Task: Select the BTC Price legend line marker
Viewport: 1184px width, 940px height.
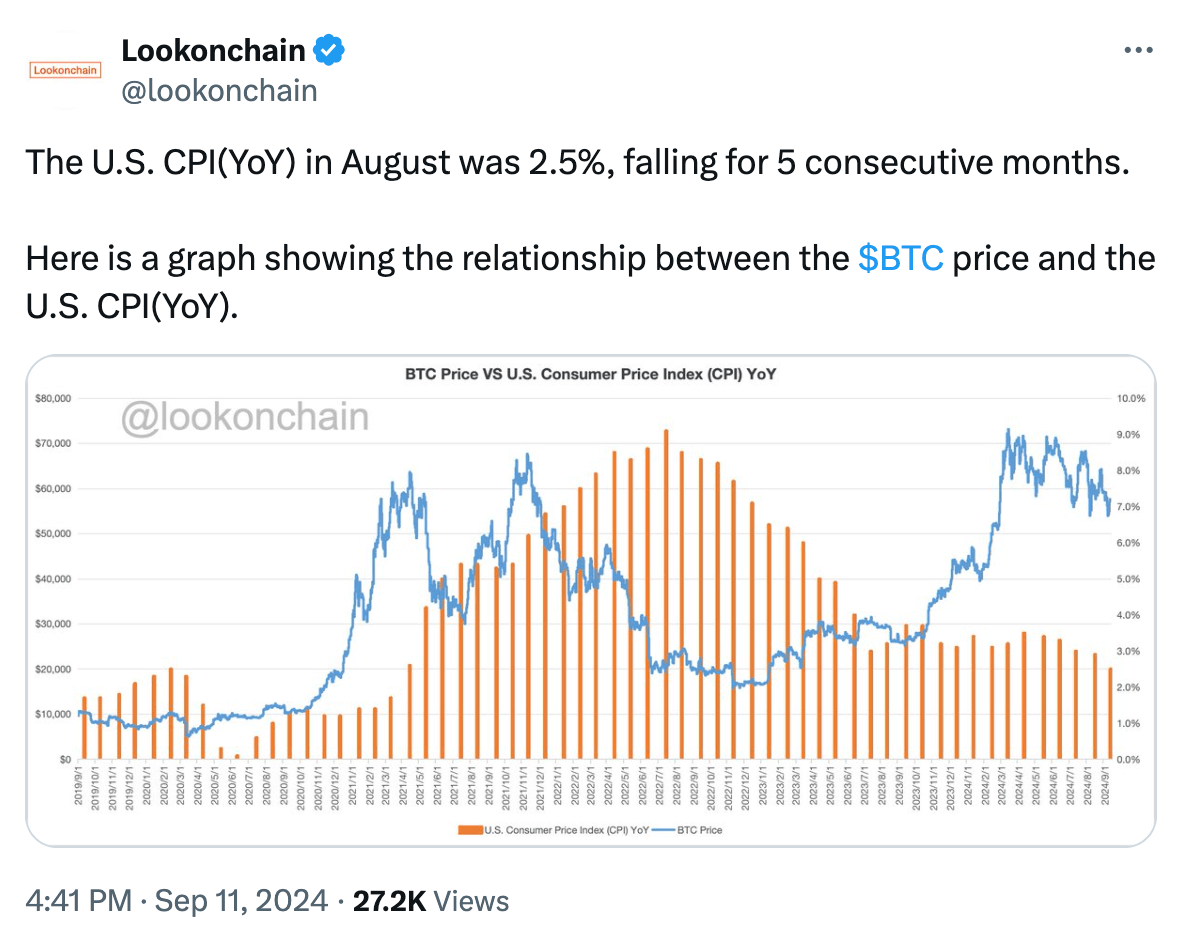Action: 663,829
